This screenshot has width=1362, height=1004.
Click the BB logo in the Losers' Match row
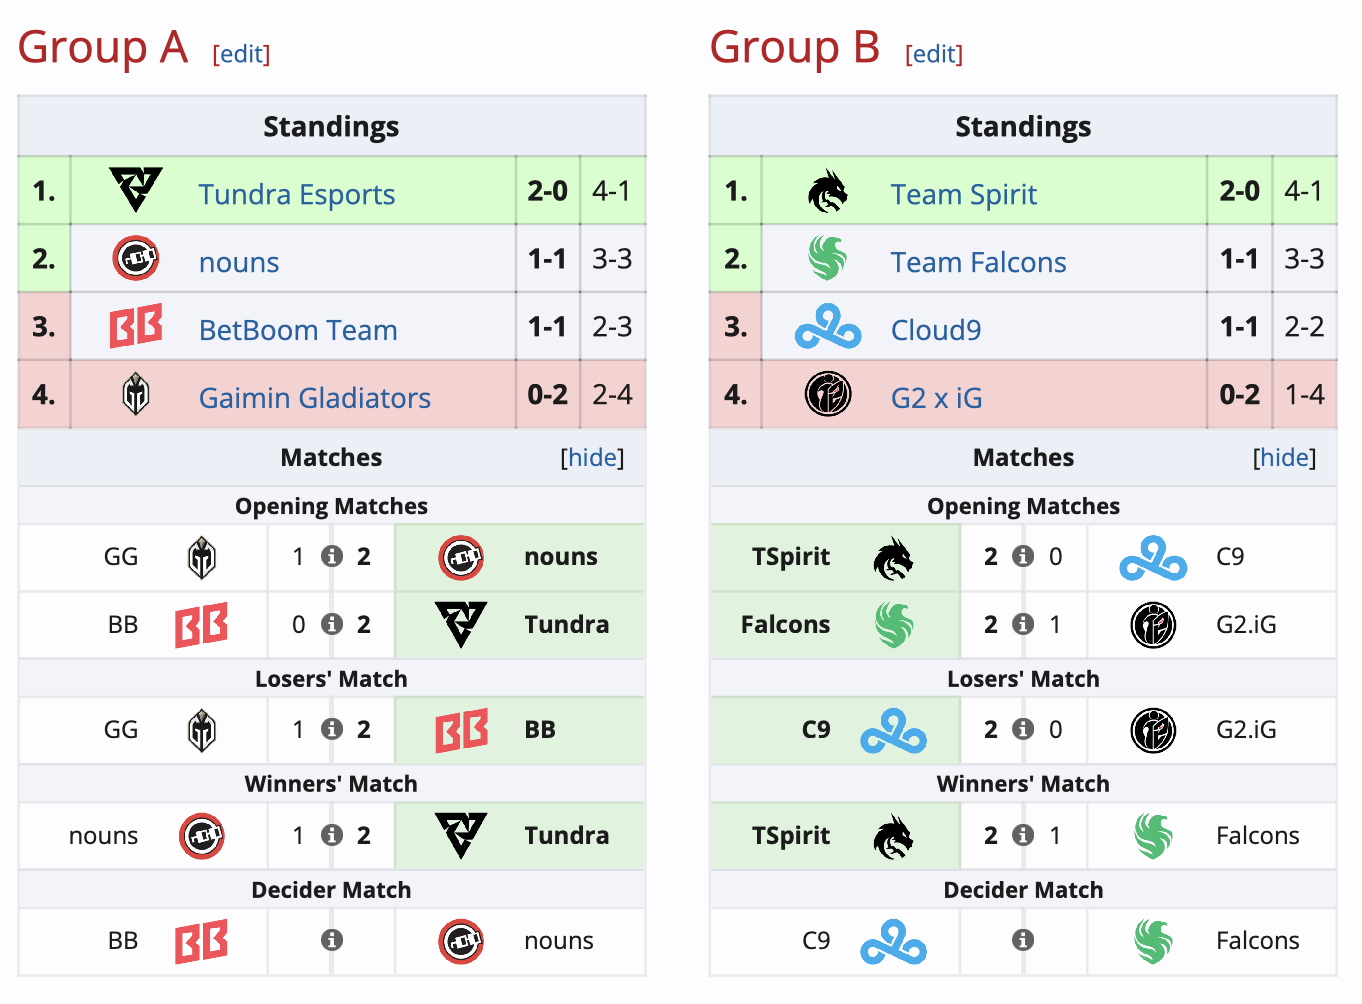coord(463,730)
